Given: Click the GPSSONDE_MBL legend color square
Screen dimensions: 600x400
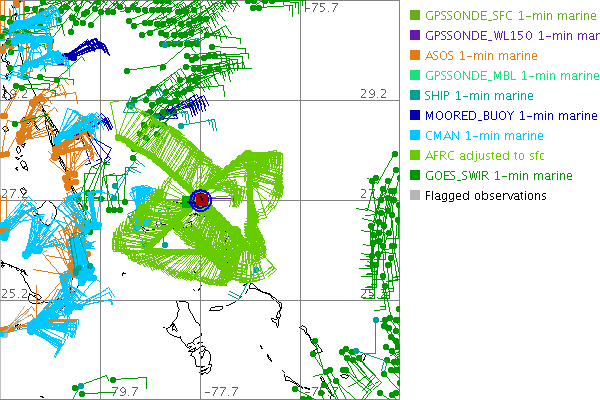Looking at the screenshot, I should [x=415, y=76].
